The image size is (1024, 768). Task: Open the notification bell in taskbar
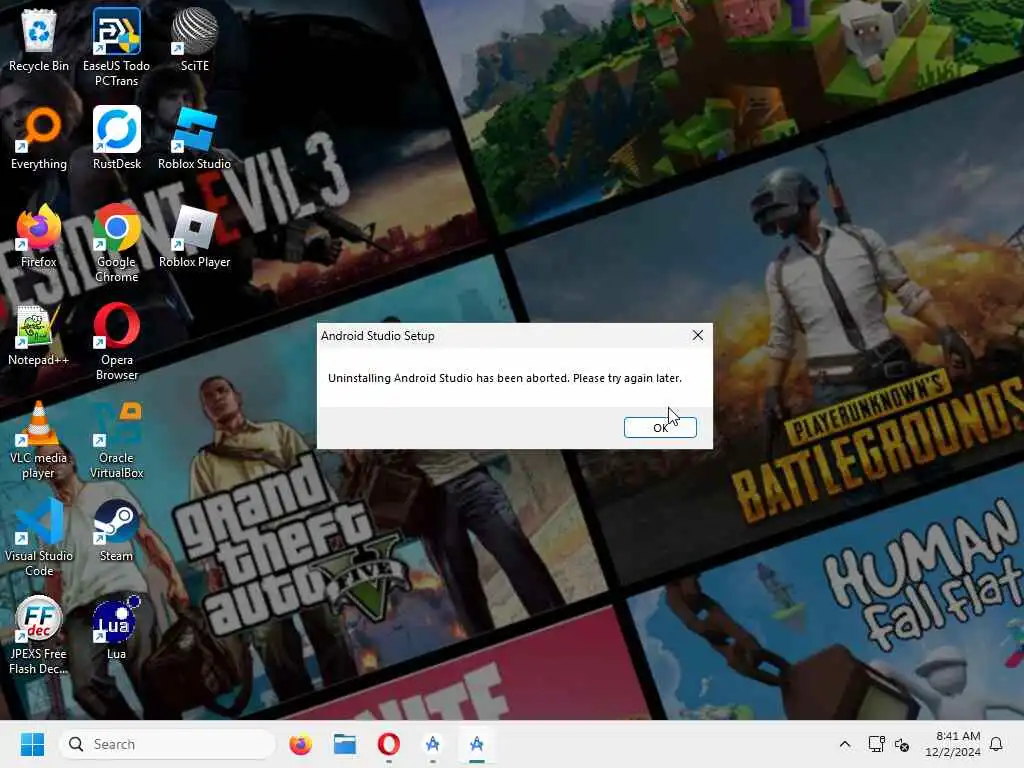pyautogui.click(x=996, y=744)
